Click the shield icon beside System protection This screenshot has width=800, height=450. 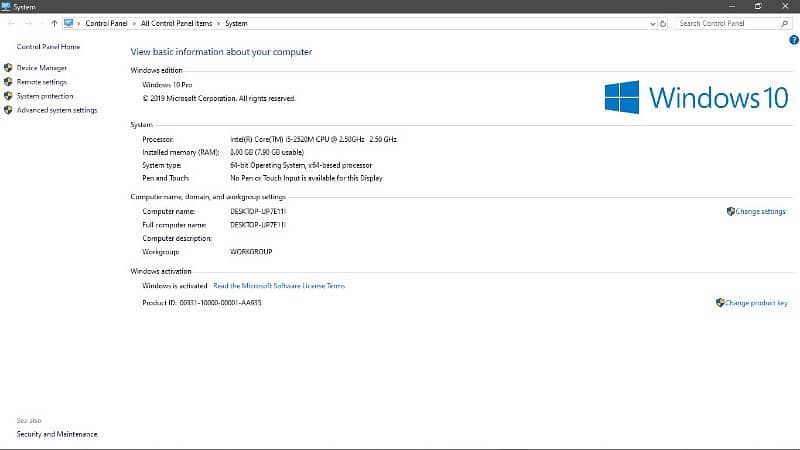click(x=9, y=96)
